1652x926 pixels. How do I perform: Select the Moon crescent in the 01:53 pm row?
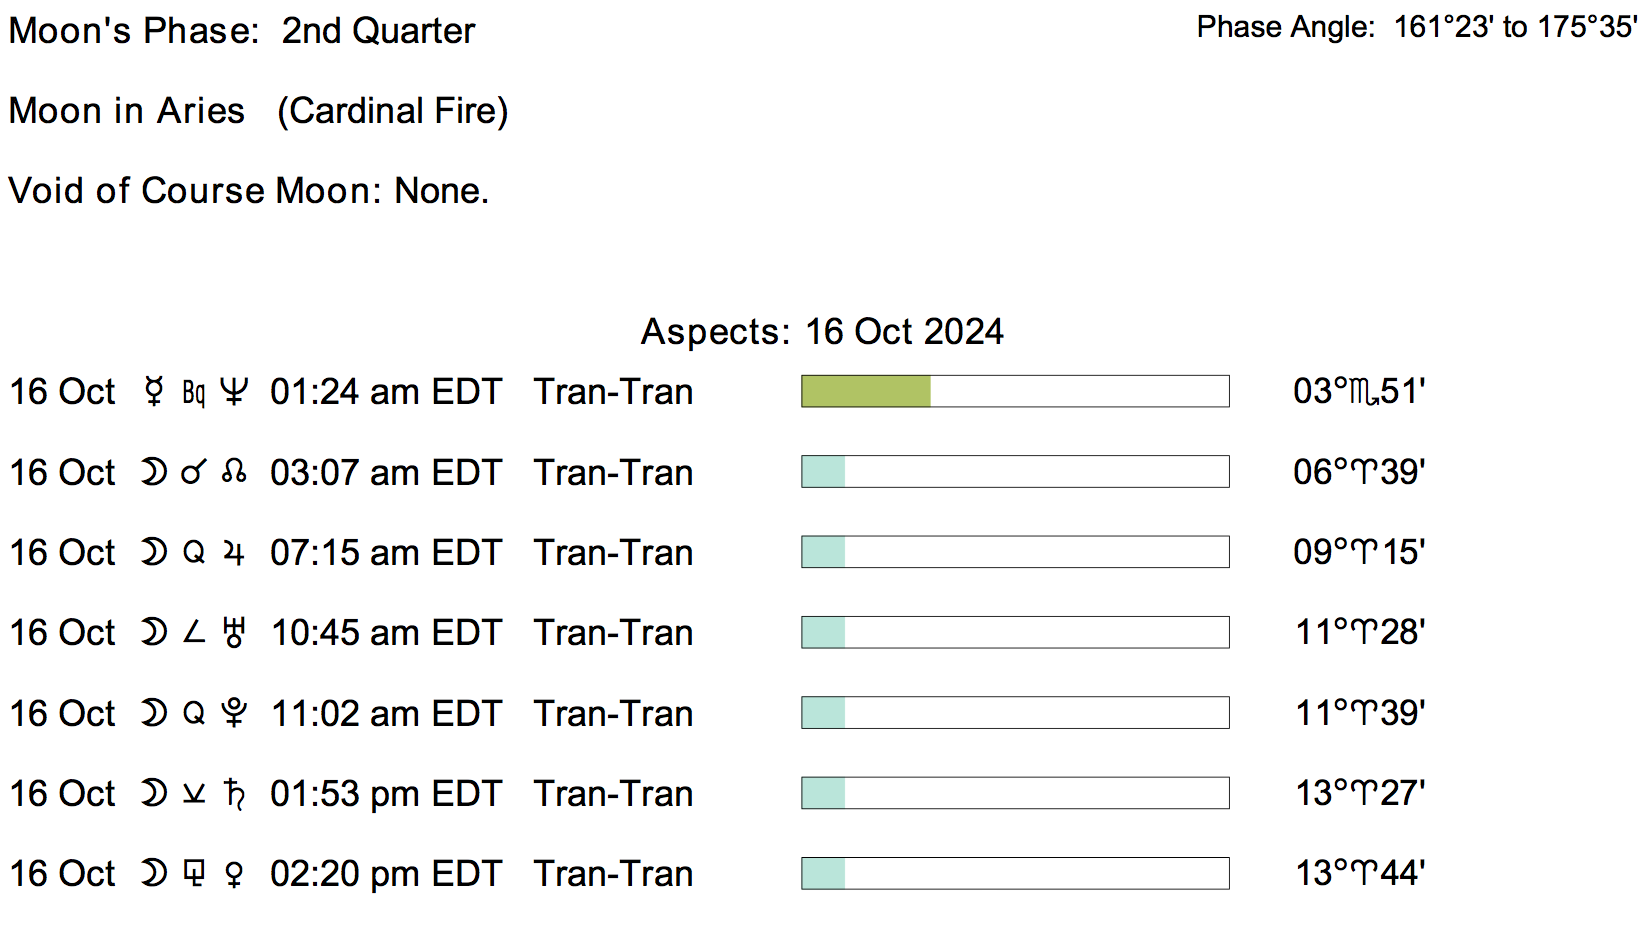[x=154, y=794]
